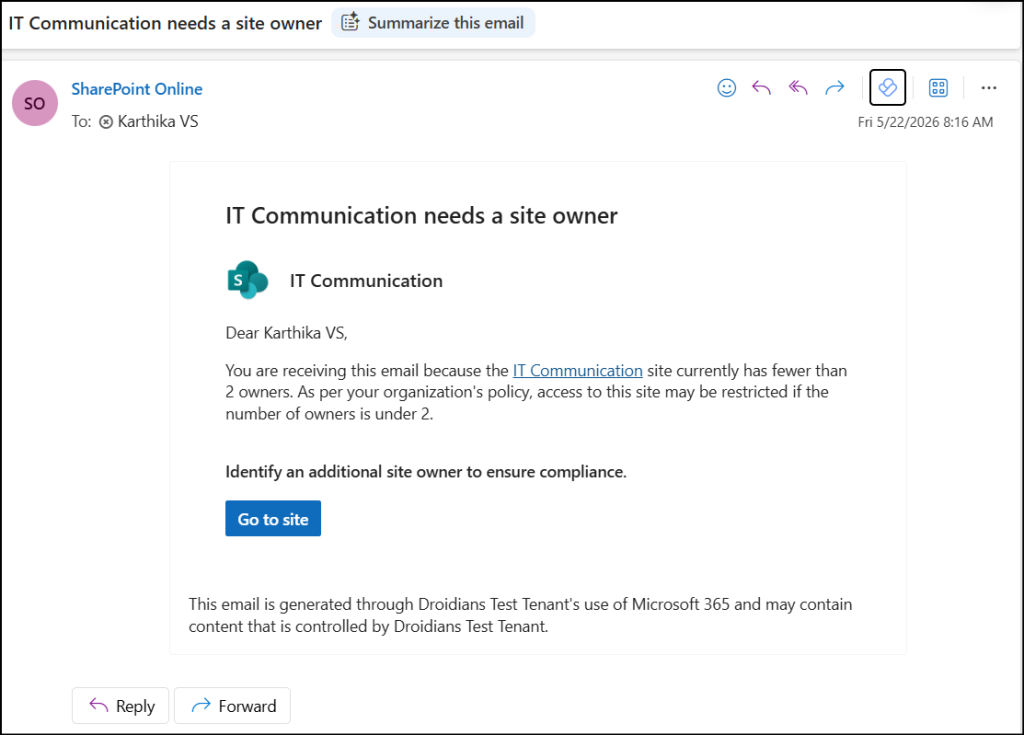Click the email subject line at top

(x=165, y=24)
